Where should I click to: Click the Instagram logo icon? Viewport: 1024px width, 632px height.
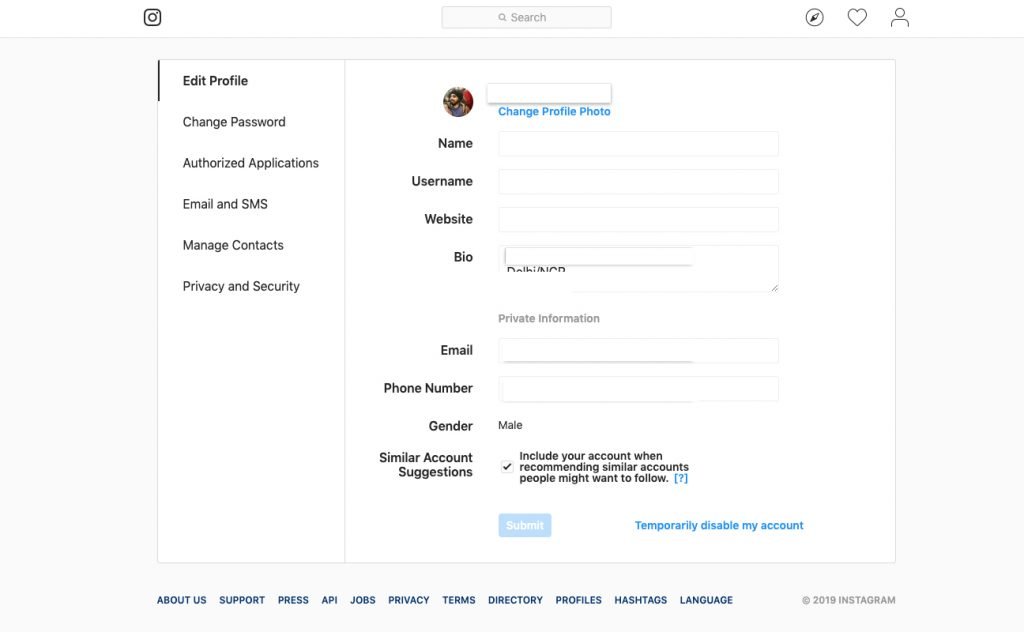point(152,17)
